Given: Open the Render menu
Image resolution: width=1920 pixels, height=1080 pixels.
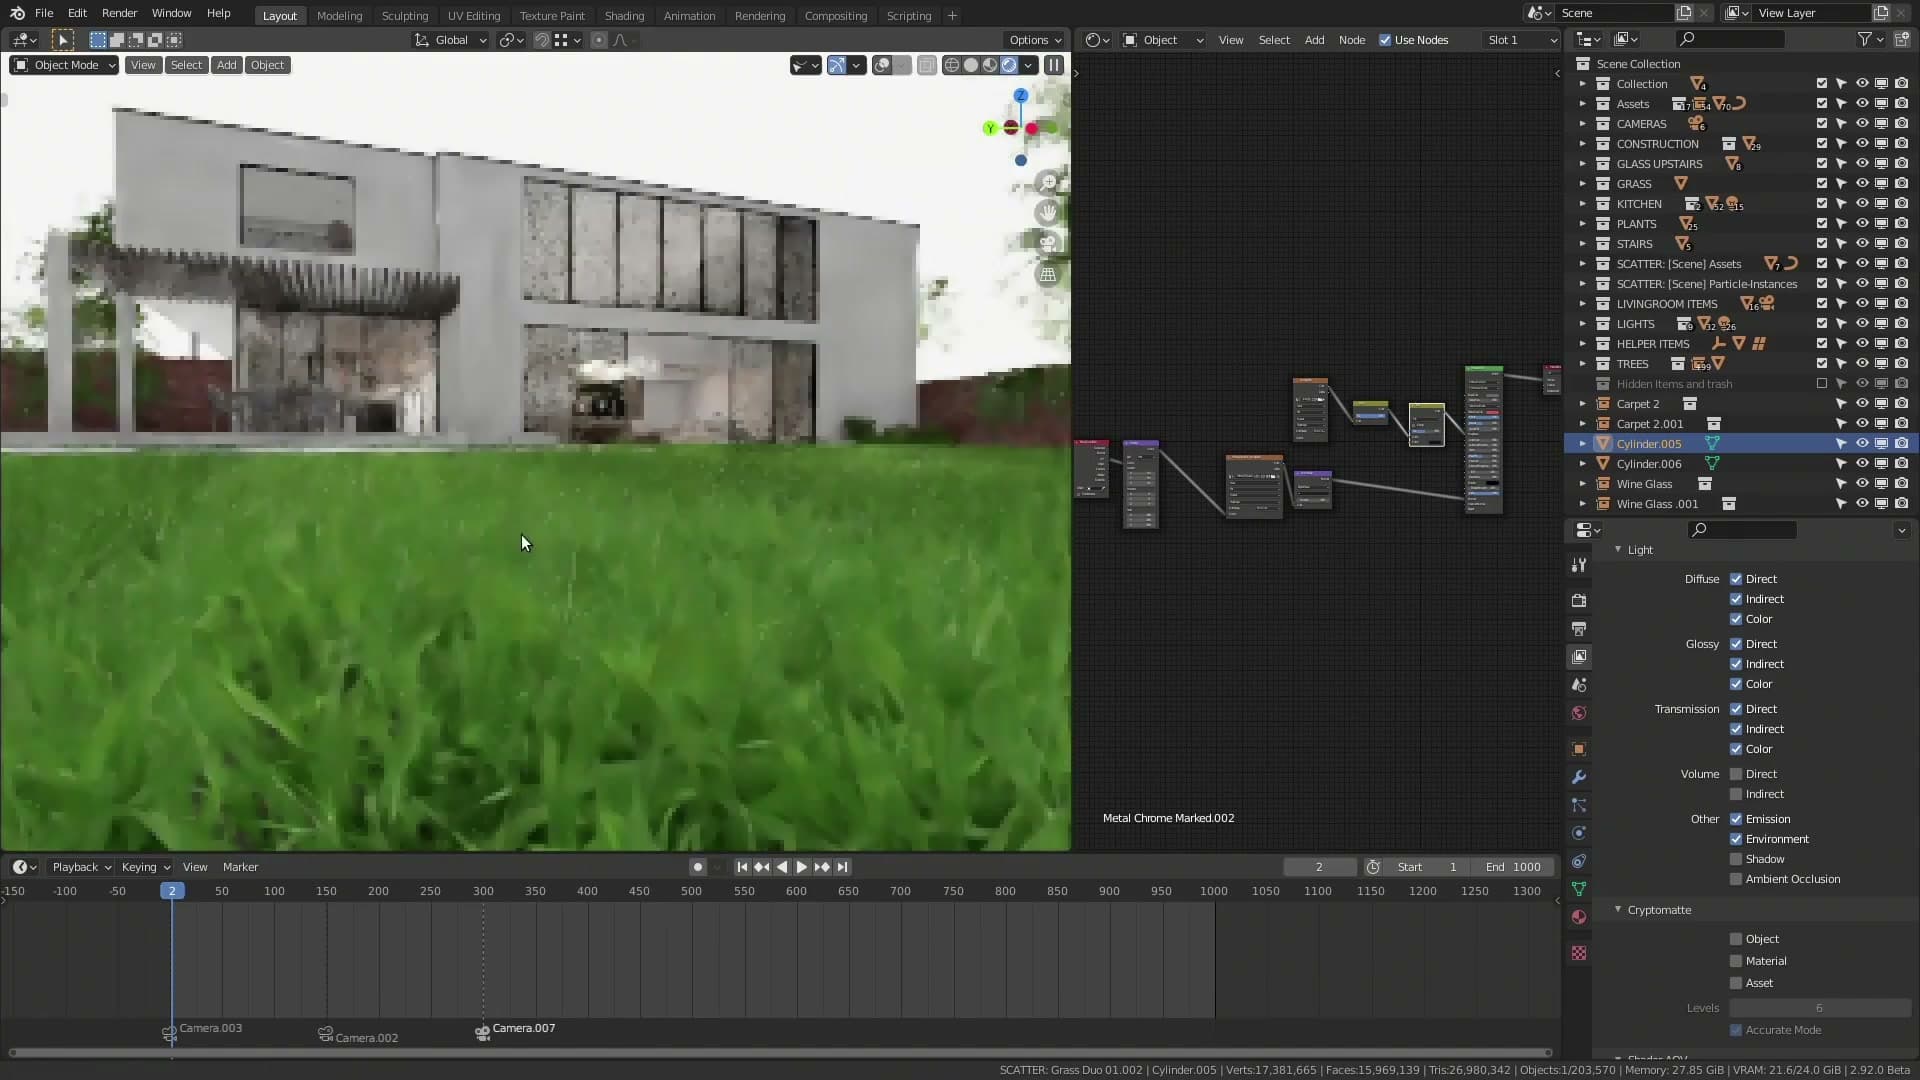Looking at the screenshot, I should 119,13.
